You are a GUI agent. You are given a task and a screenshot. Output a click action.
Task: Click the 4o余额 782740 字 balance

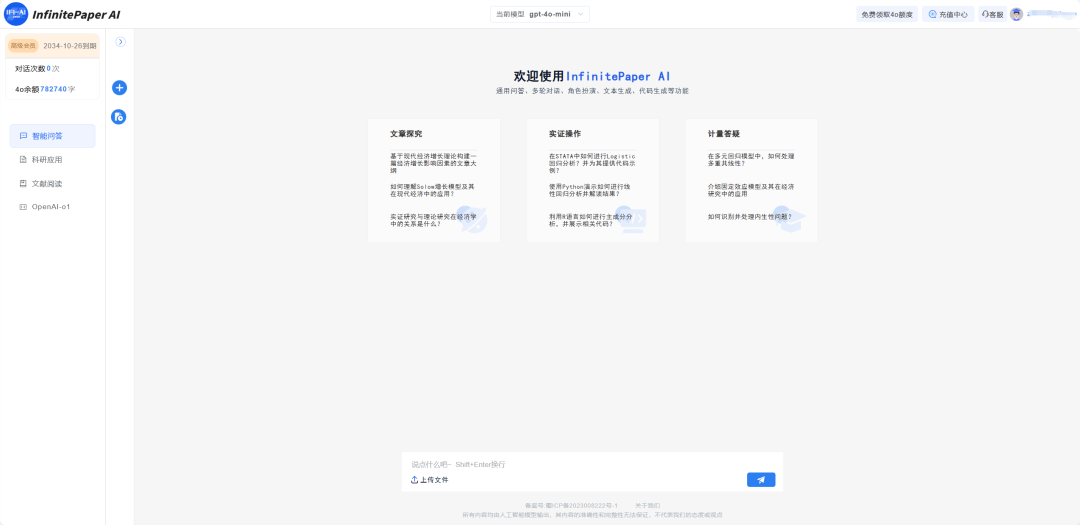point(45,90)
